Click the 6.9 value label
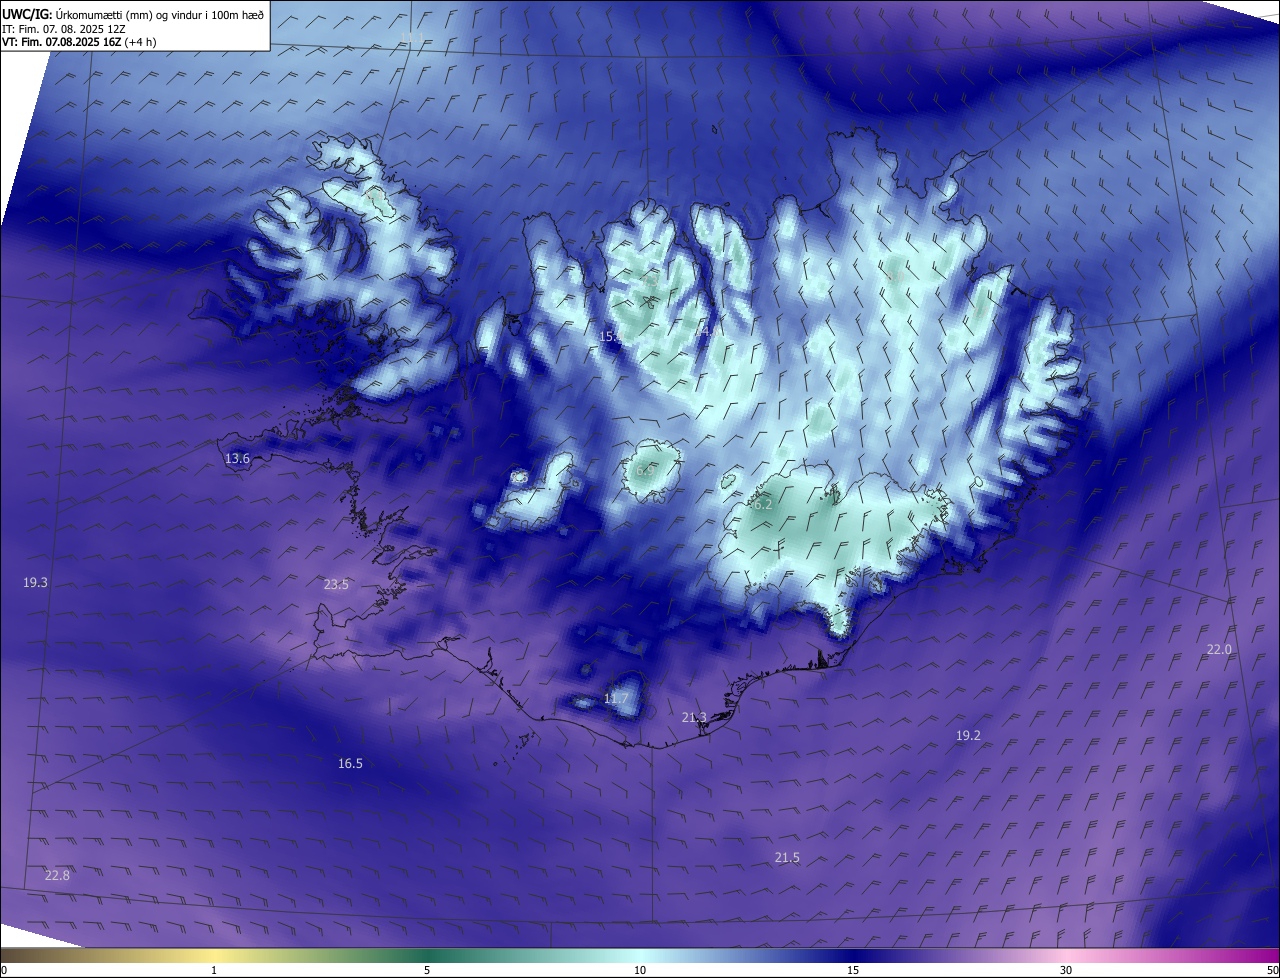Screen dimensions: 1280x978 [x=645, y=469]
